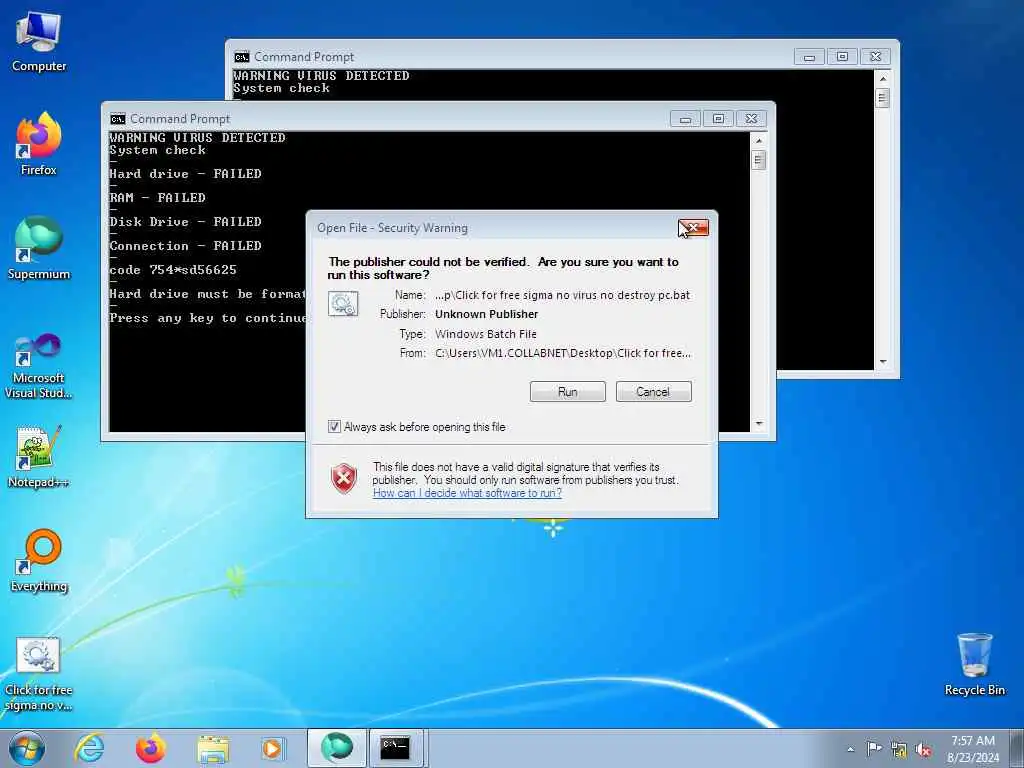Click the 'code 754*sd56625' line
Image resolution: width=1024 pixels, height=768 pixels.
pyautogui.click(x=173, y=270)
